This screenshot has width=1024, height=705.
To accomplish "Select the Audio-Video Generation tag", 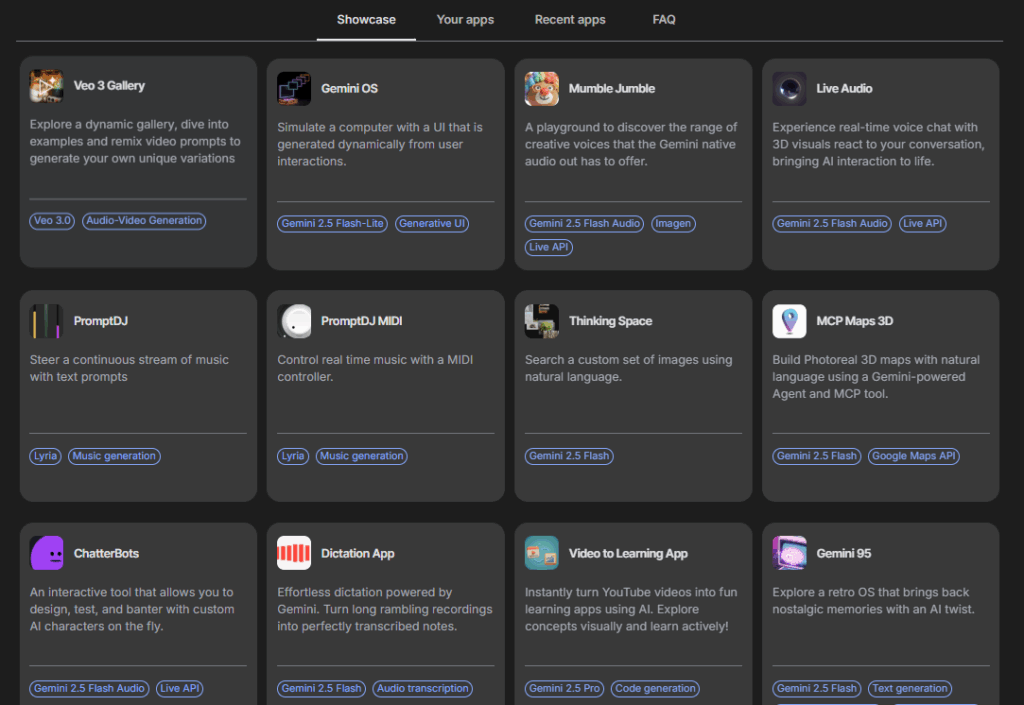I will point(144,221).
